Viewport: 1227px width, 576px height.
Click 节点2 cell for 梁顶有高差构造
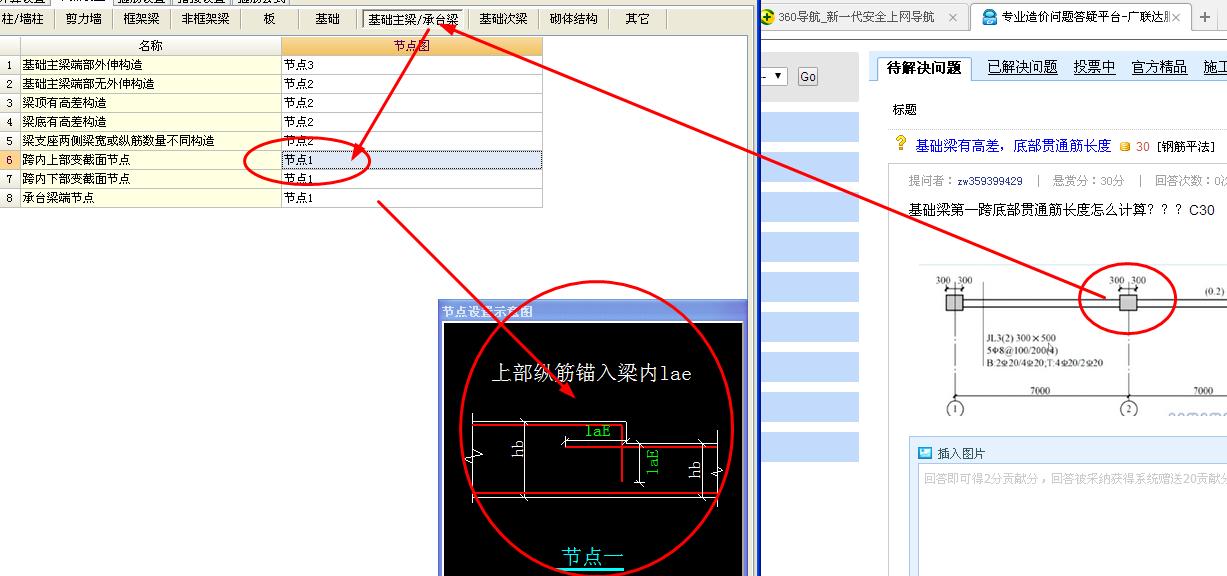(x=412, y=103)
